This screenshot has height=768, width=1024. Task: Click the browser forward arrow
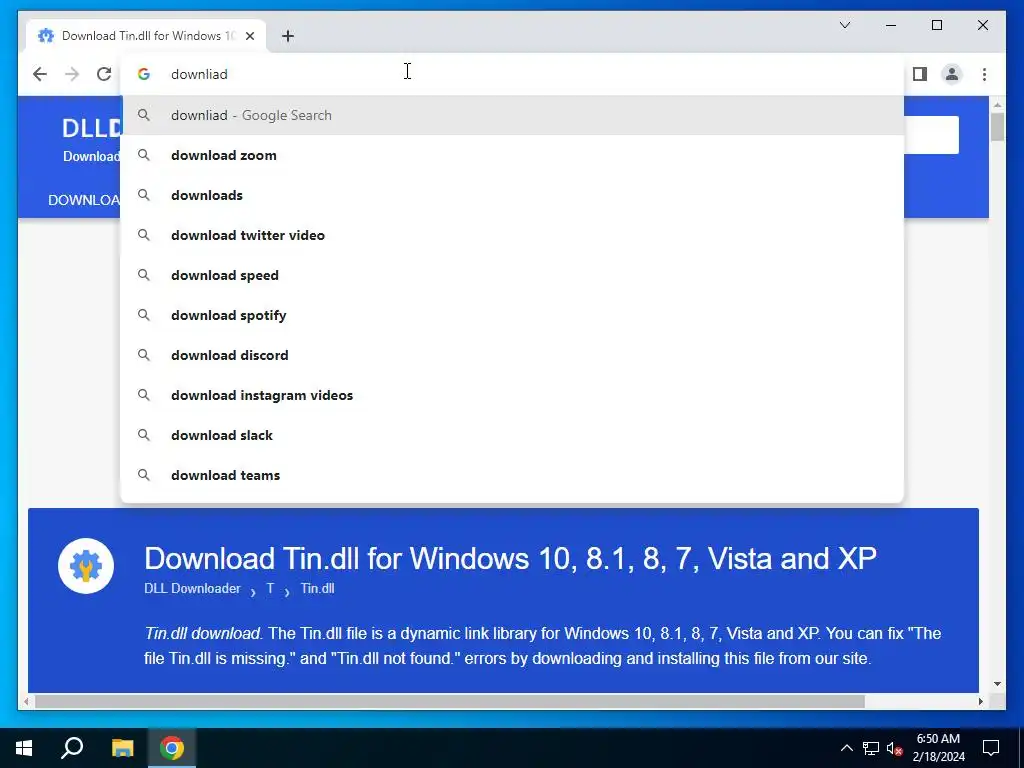tap(72, 74)
